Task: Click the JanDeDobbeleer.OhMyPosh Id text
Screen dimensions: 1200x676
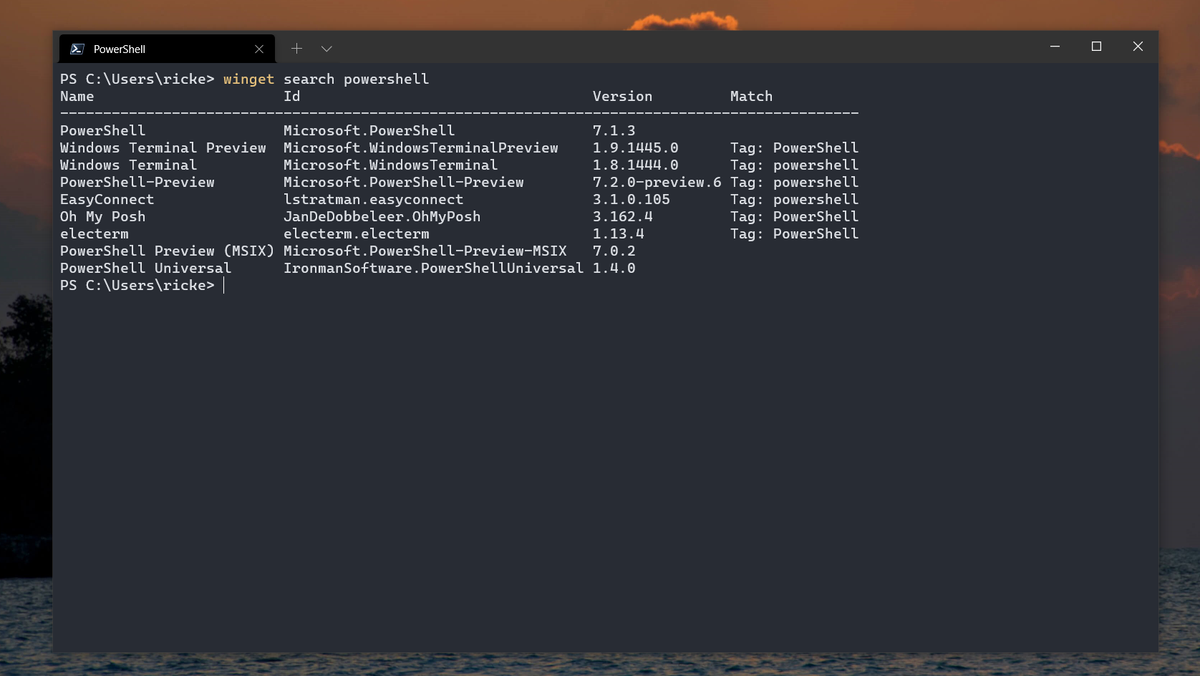Action: (x=383, y=216)
